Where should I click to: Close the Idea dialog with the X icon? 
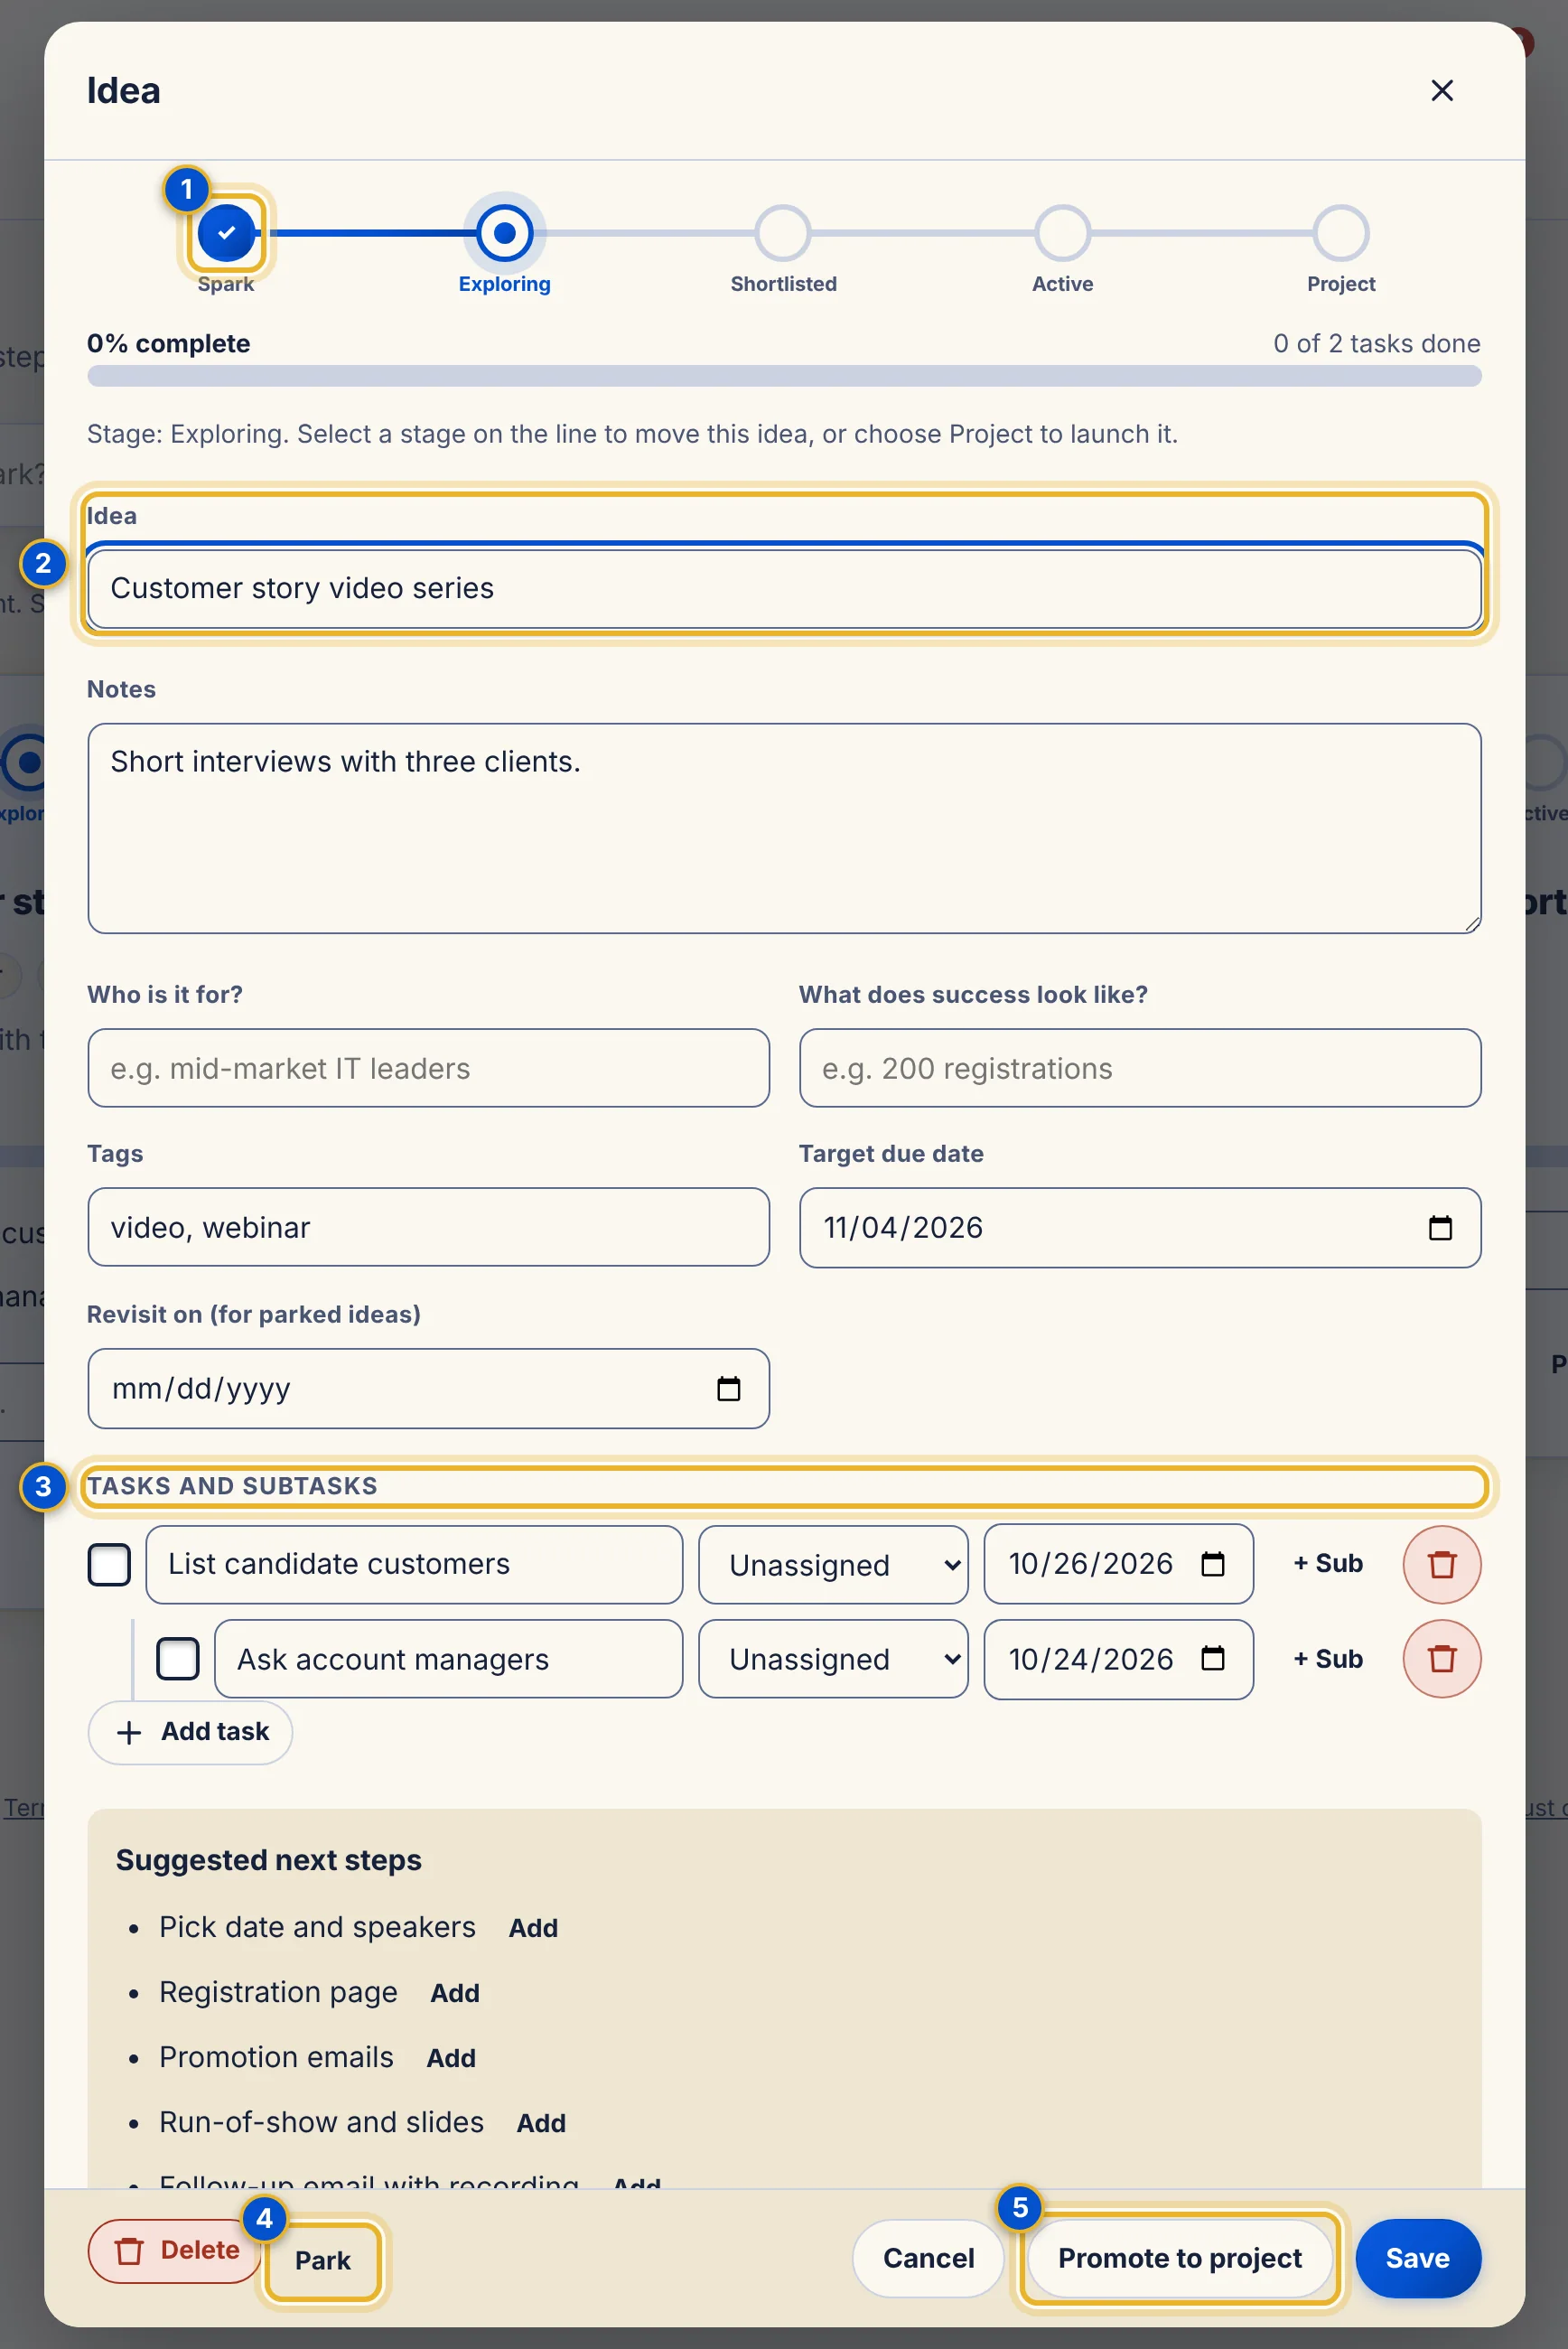click(1441, 91)
